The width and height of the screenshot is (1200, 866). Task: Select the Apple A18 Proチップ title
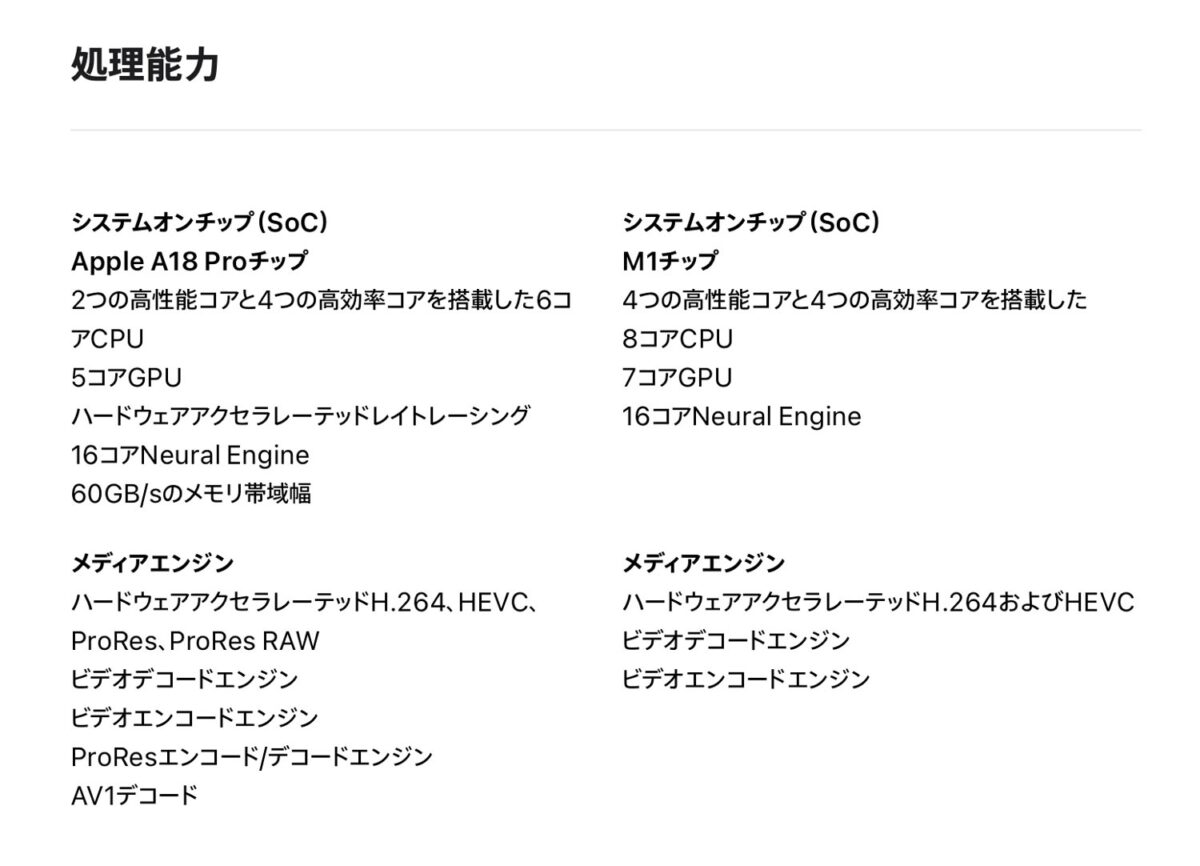[189, 261]
